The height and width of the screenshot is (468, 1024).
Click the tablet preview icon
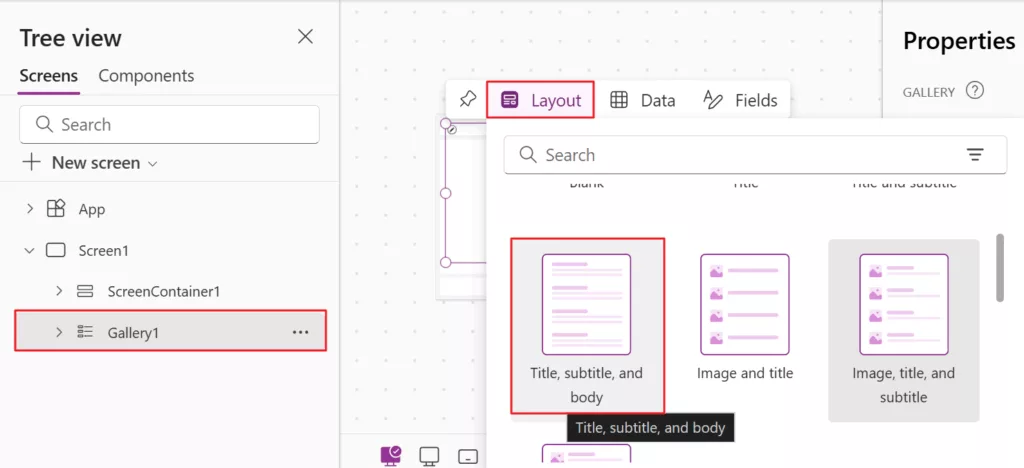pyautogui.click(x=468, y=456)
